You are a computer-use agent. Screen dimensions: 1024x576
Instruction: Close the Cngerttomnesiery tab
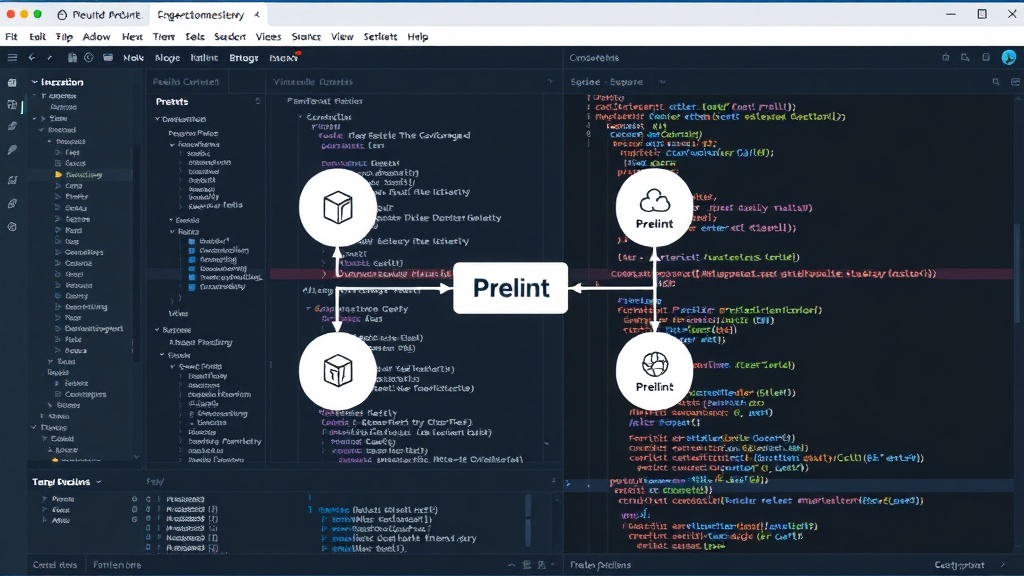tap(257, 14)
